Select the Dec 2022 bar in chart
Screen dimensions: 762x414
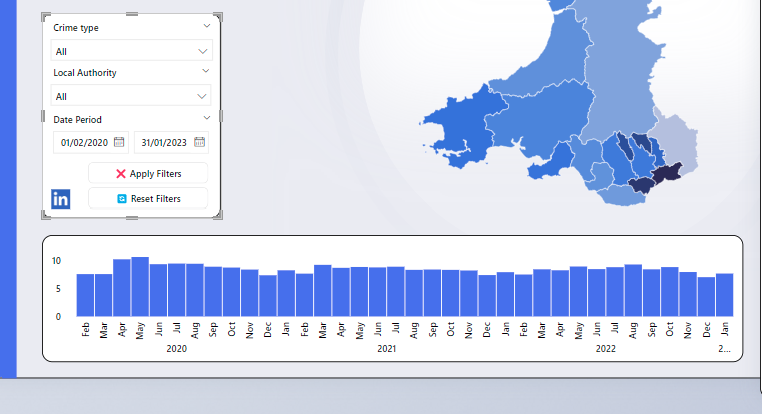click(x=706, y=297)
